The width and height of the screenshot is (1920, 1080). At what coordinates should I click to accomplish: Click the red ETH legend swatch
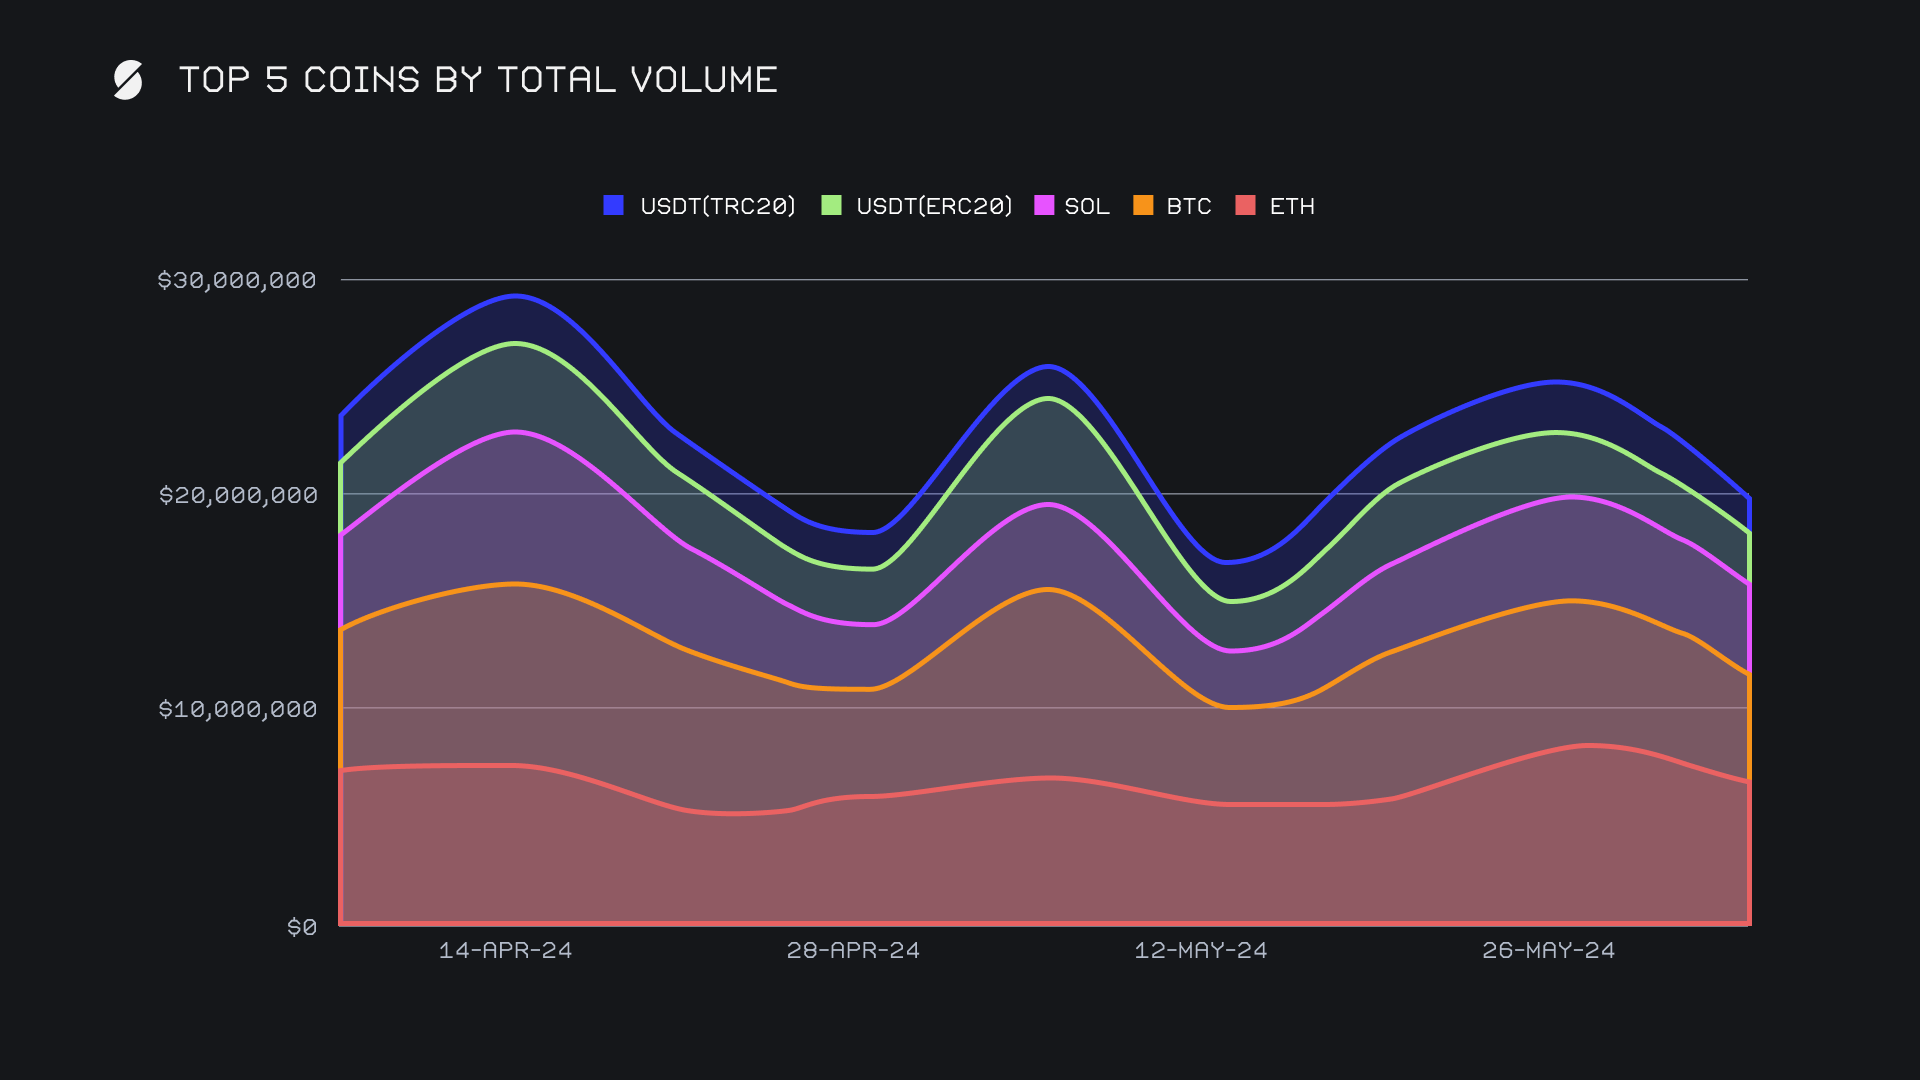tap(1245, 205)
